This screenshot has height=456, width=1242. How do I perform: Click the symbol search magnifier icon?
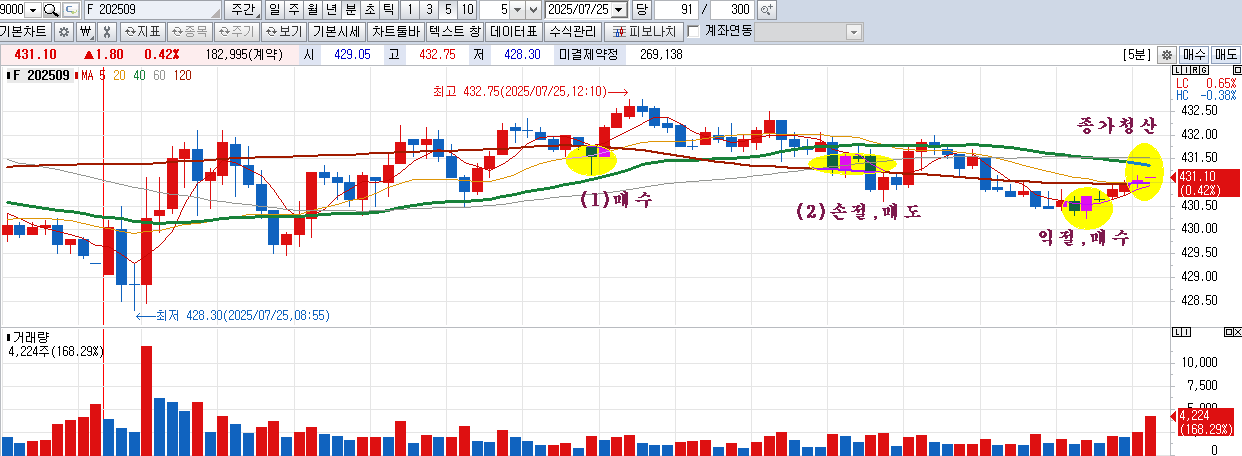point(50,10)
